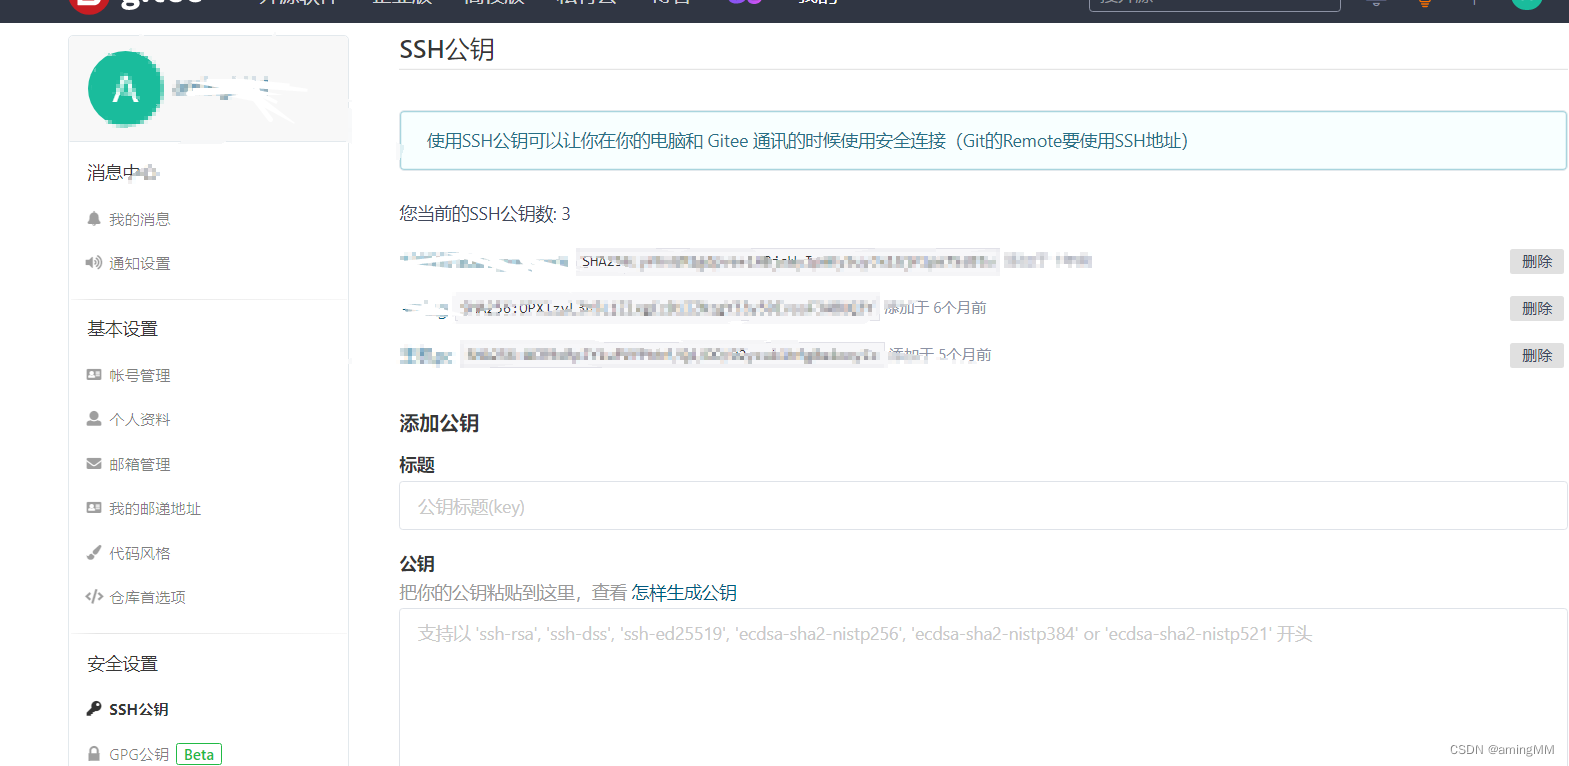This screenshot has width=1569, height=766.
Task: Go to 帐号管理 settings
Action: coord(139,375)
